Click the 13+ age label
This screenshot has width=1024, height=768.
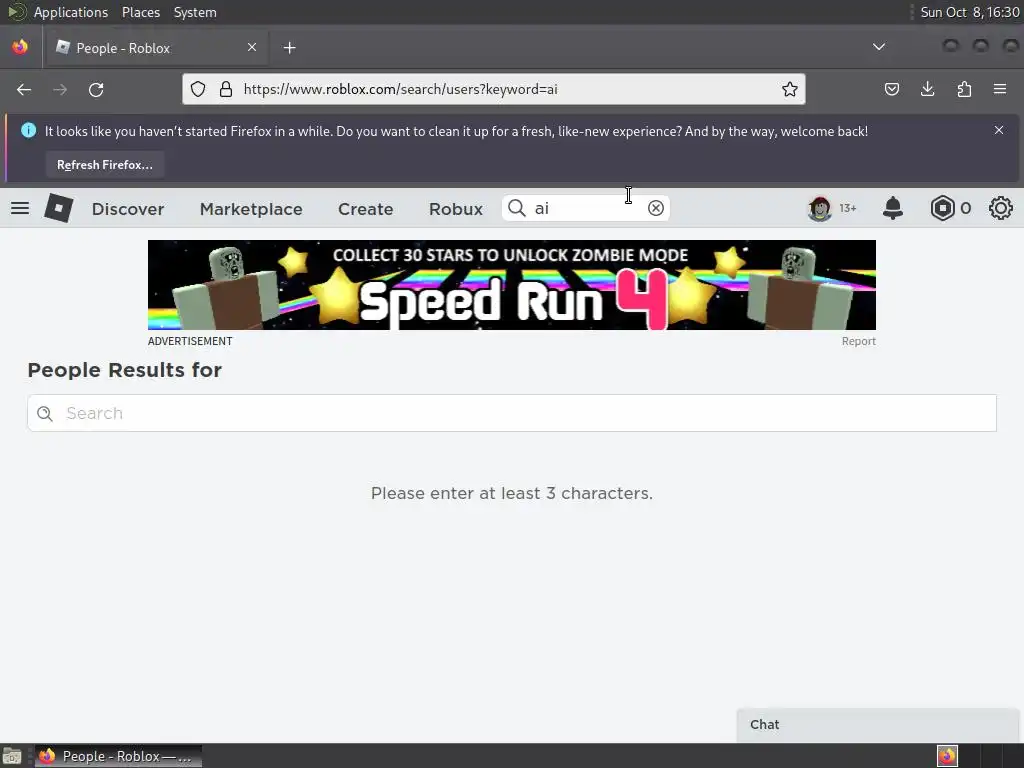pos(848,208)
